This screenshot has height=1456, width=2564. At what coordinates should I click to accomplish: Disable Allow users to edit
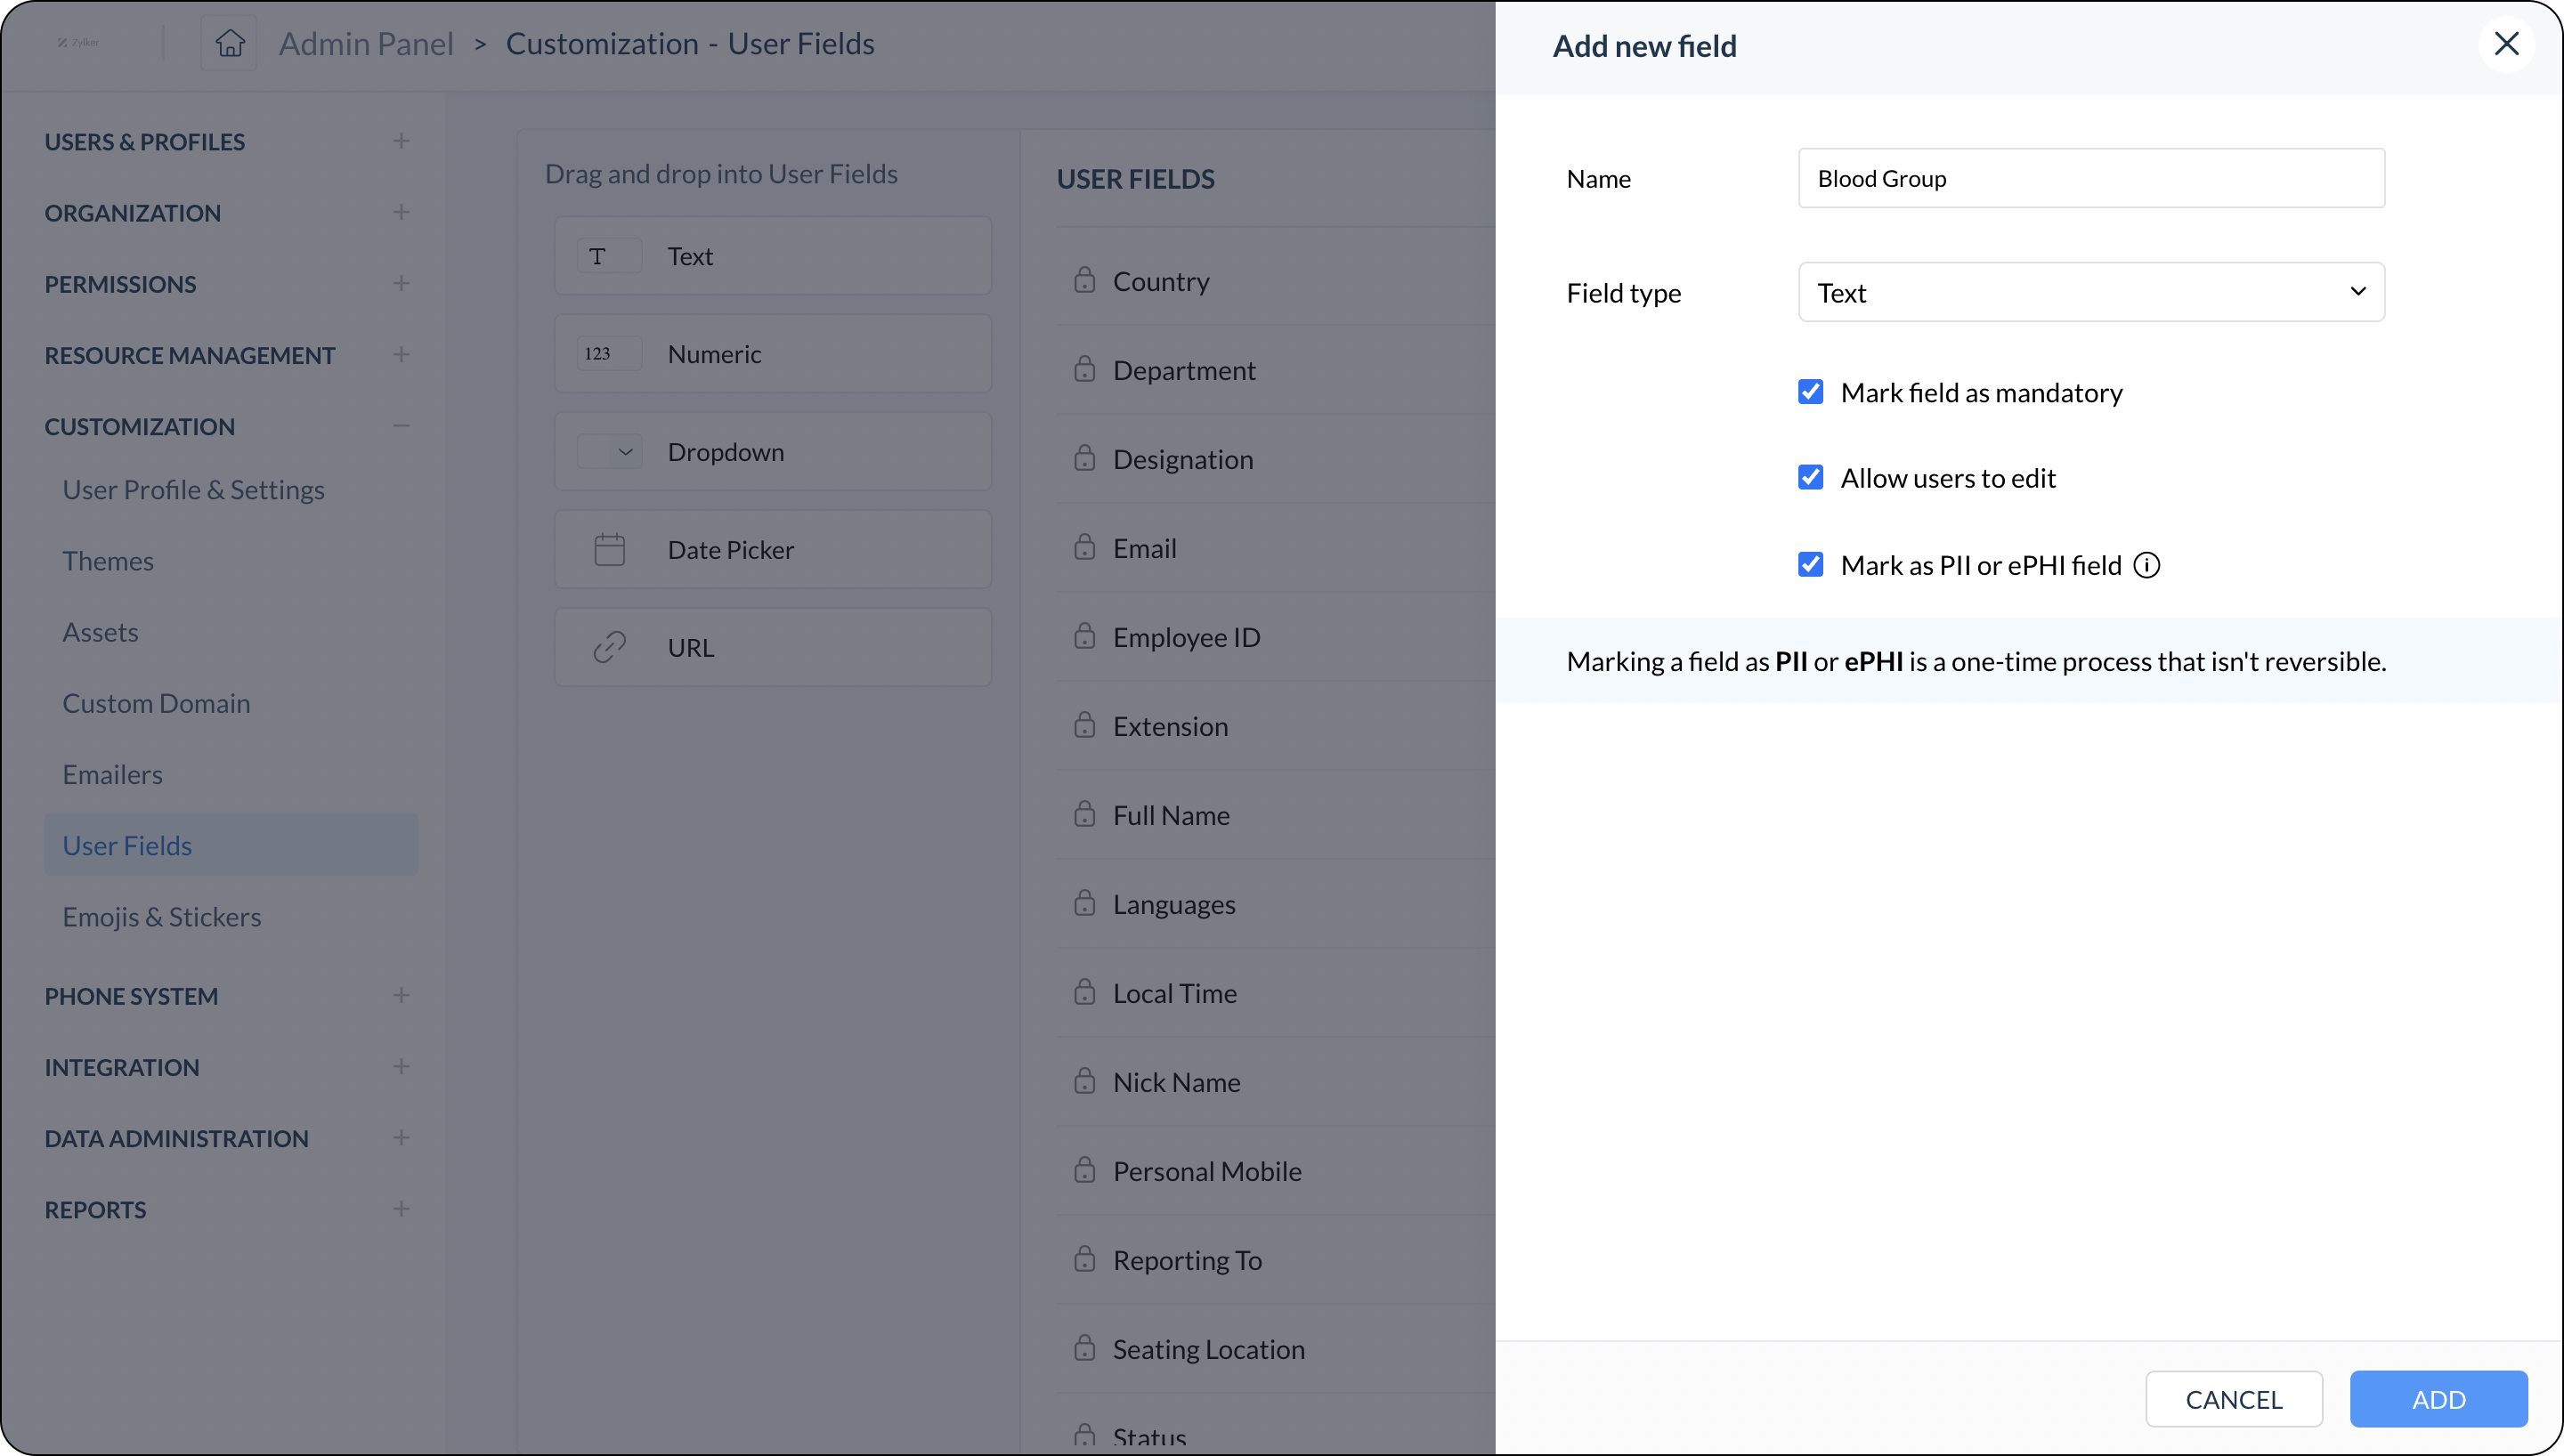tap(1810, 478)
